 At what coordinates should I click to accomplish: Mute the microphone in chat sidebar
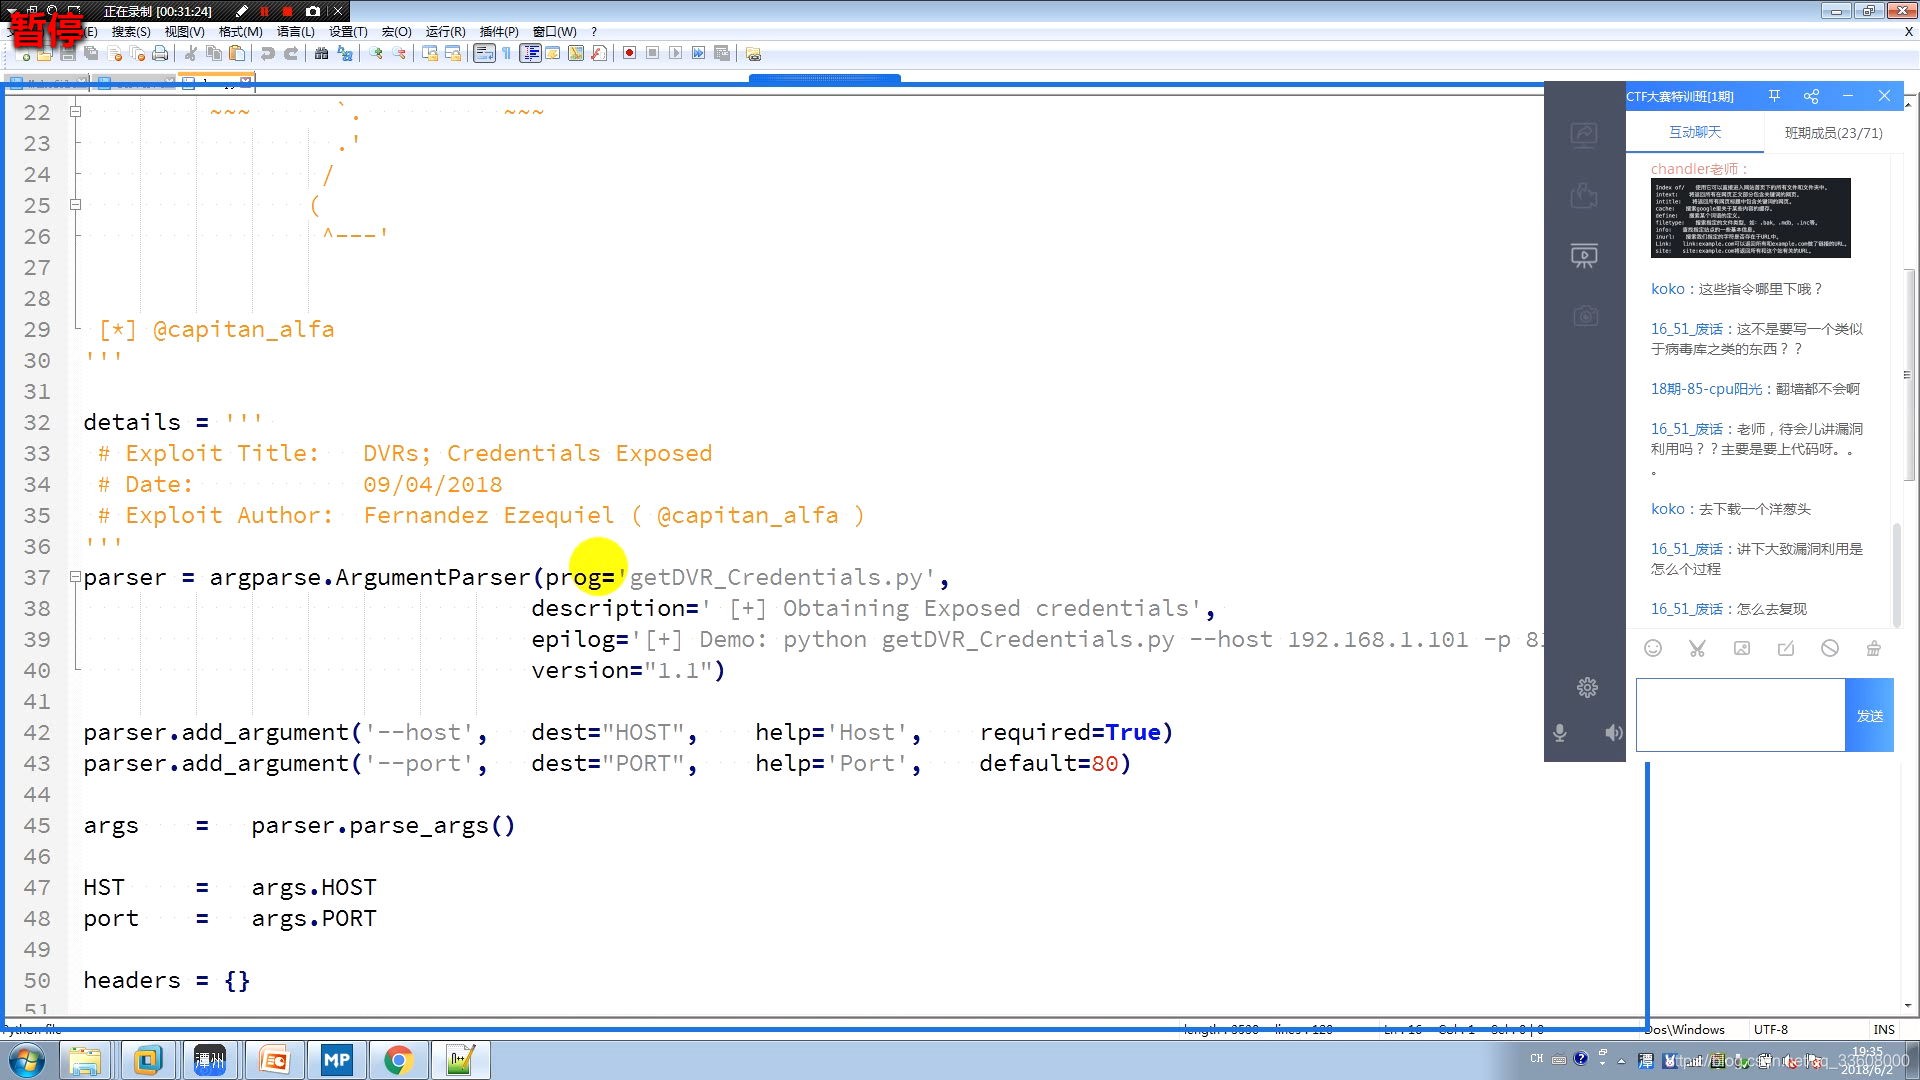click(1559, 733)
